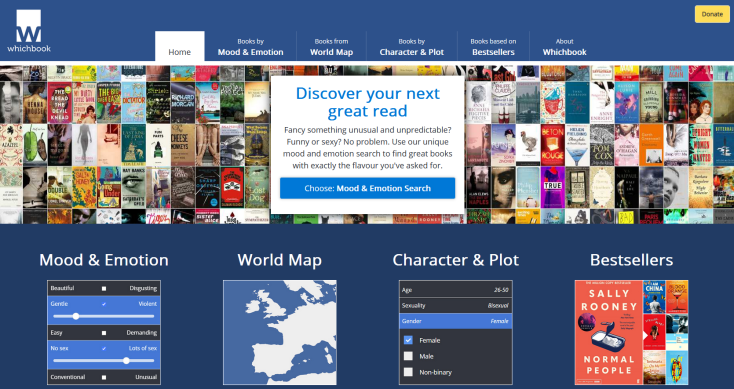The width and height of the screenshot is (734, 389).
Task: Open the Upright Women Wanted cover
Action: click(x=700, y=145)
